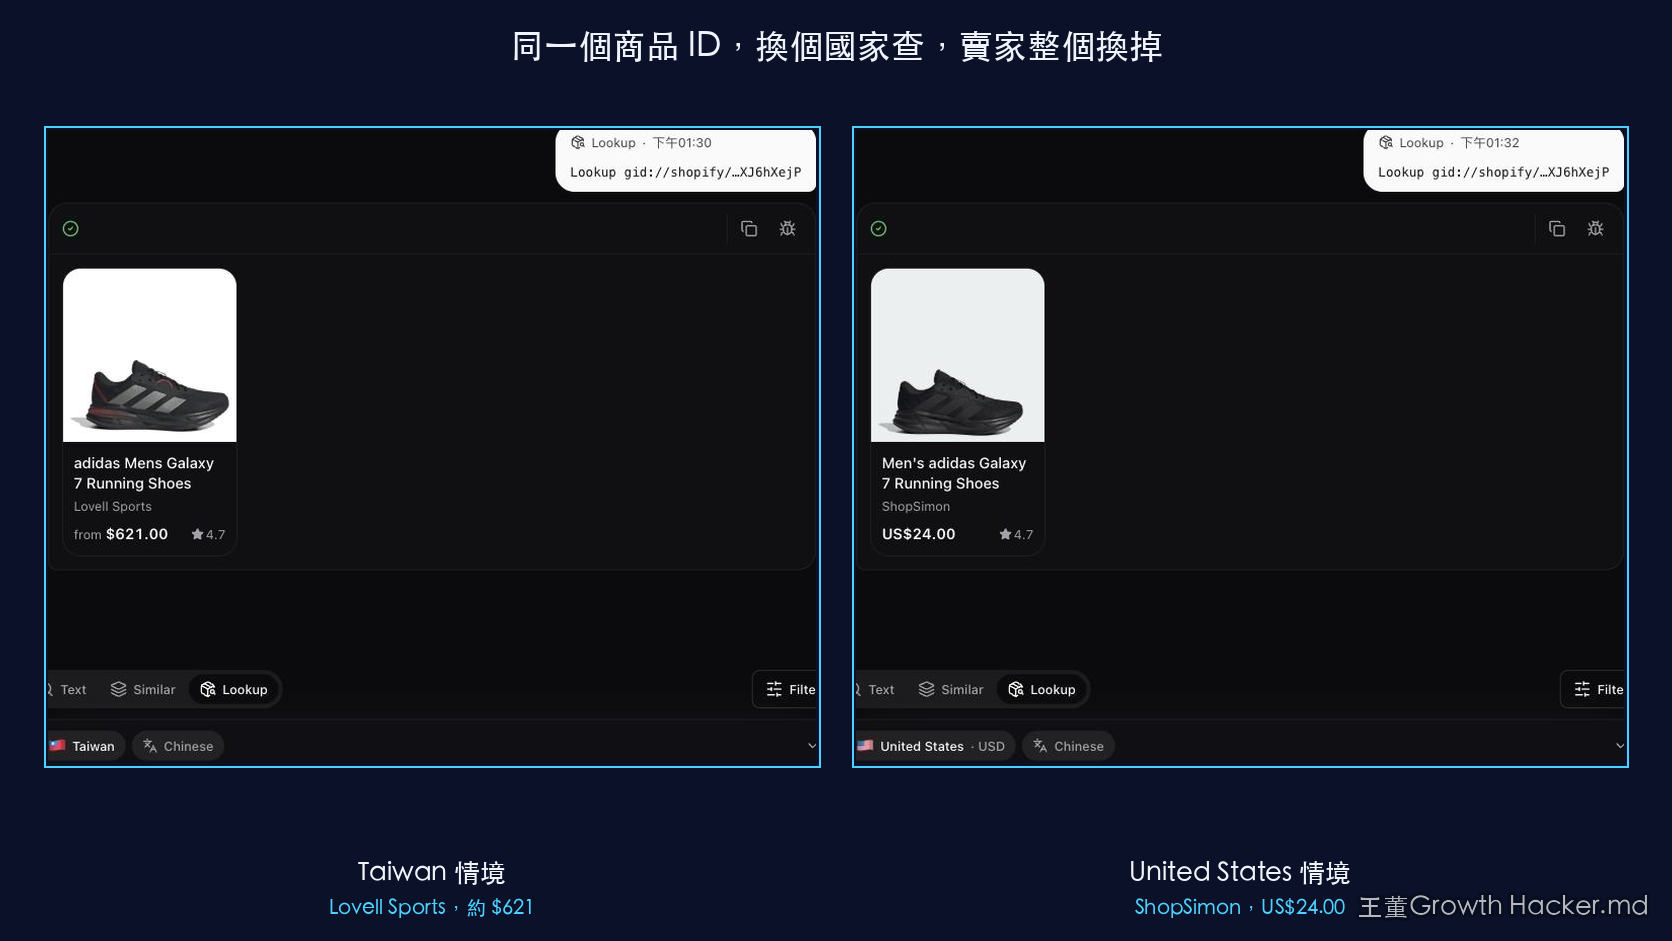
Task: Click Taiwan flag icon
Action: [58, 746]
